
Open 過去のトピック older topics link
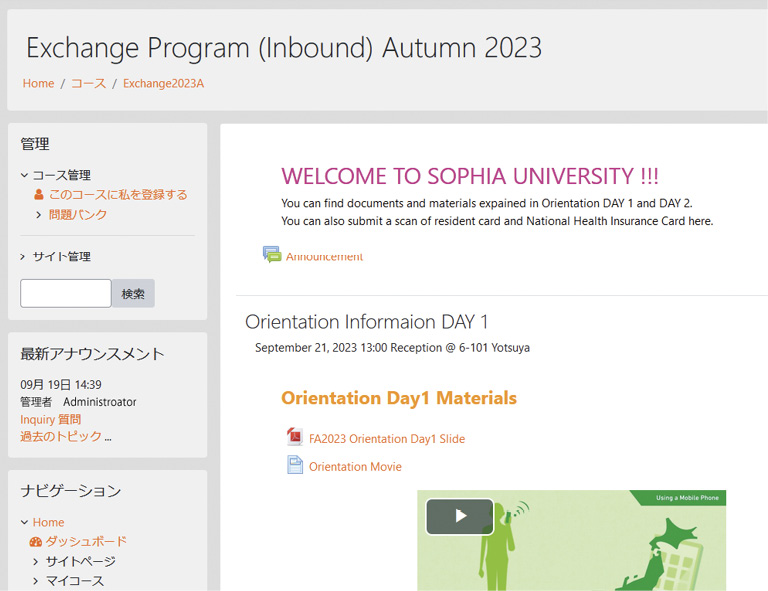(61, 436)
